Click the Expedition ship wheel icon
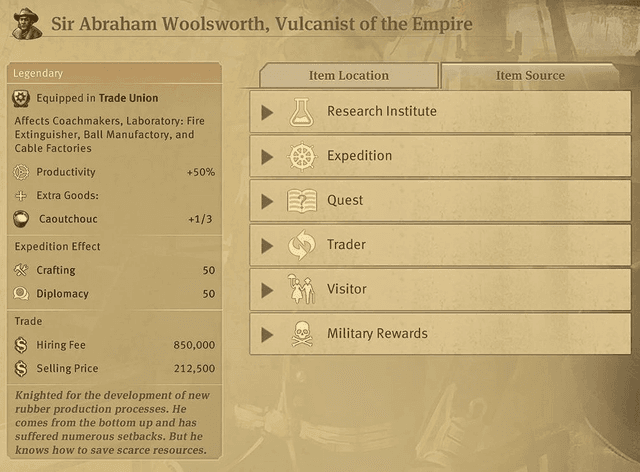The height and width of the screenshot is (472, 640). click(302, 156)
